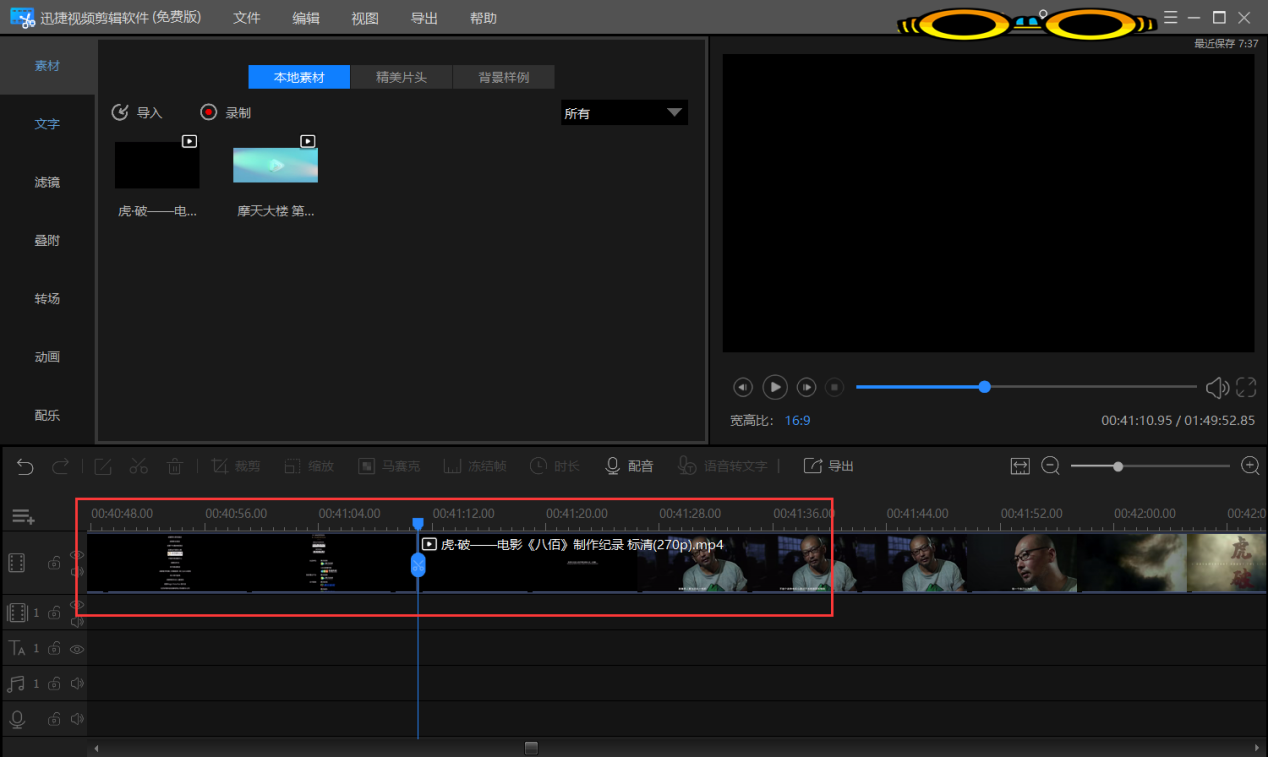Select the 缩放 zoom tool
1268x757 pixels.
click(308, 466)
